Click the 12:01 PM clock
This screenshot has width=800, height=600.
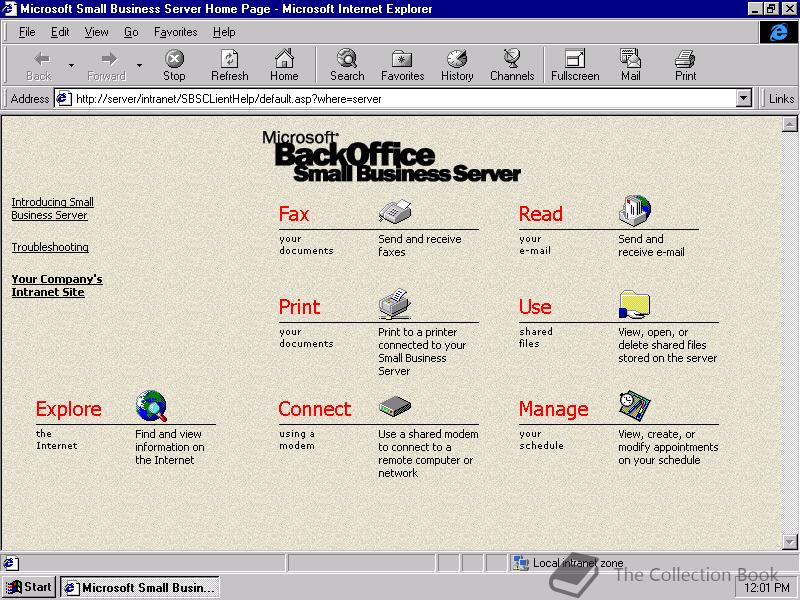766,588
